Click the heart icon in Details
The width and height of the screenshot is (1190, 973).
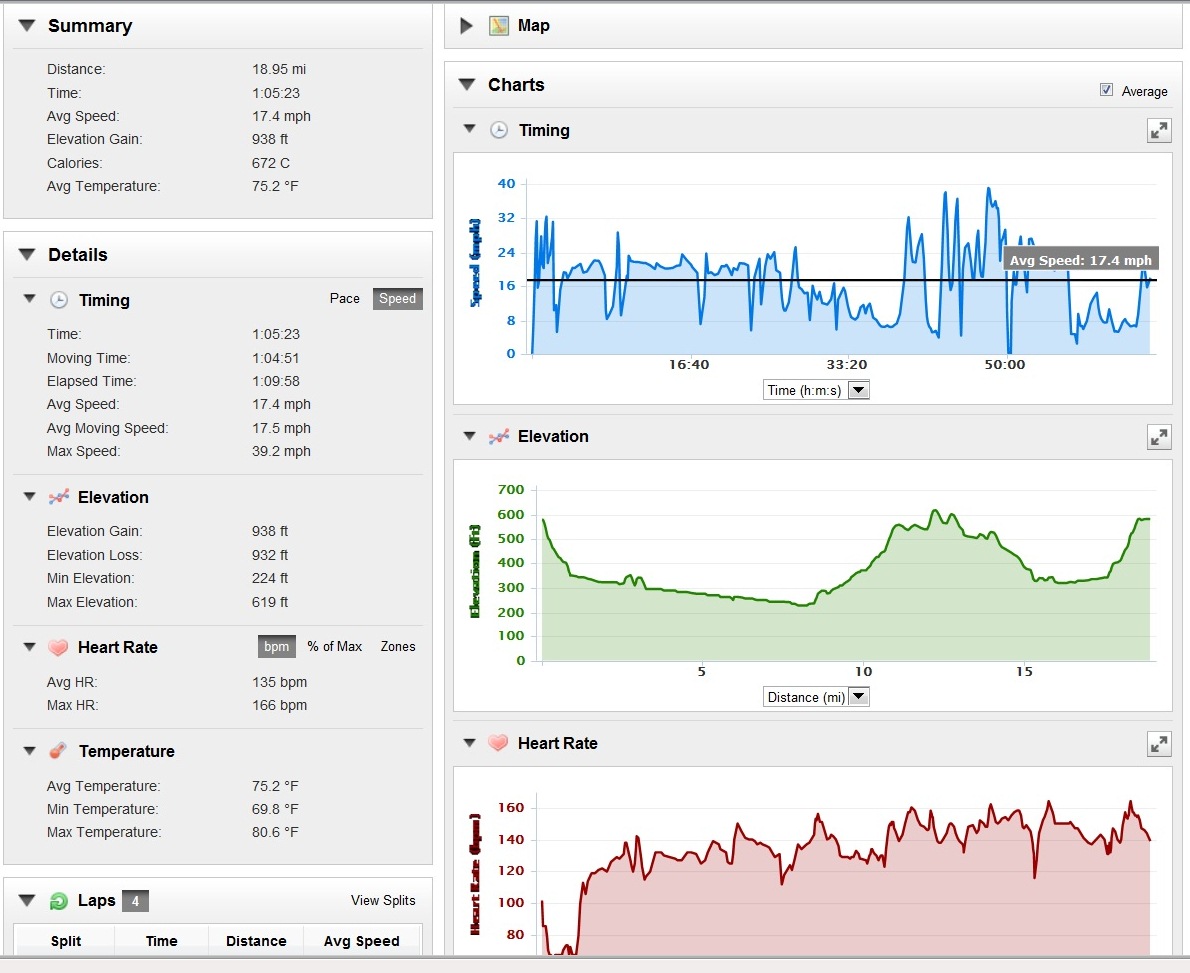pyautogui.click(x=58, y=647)
